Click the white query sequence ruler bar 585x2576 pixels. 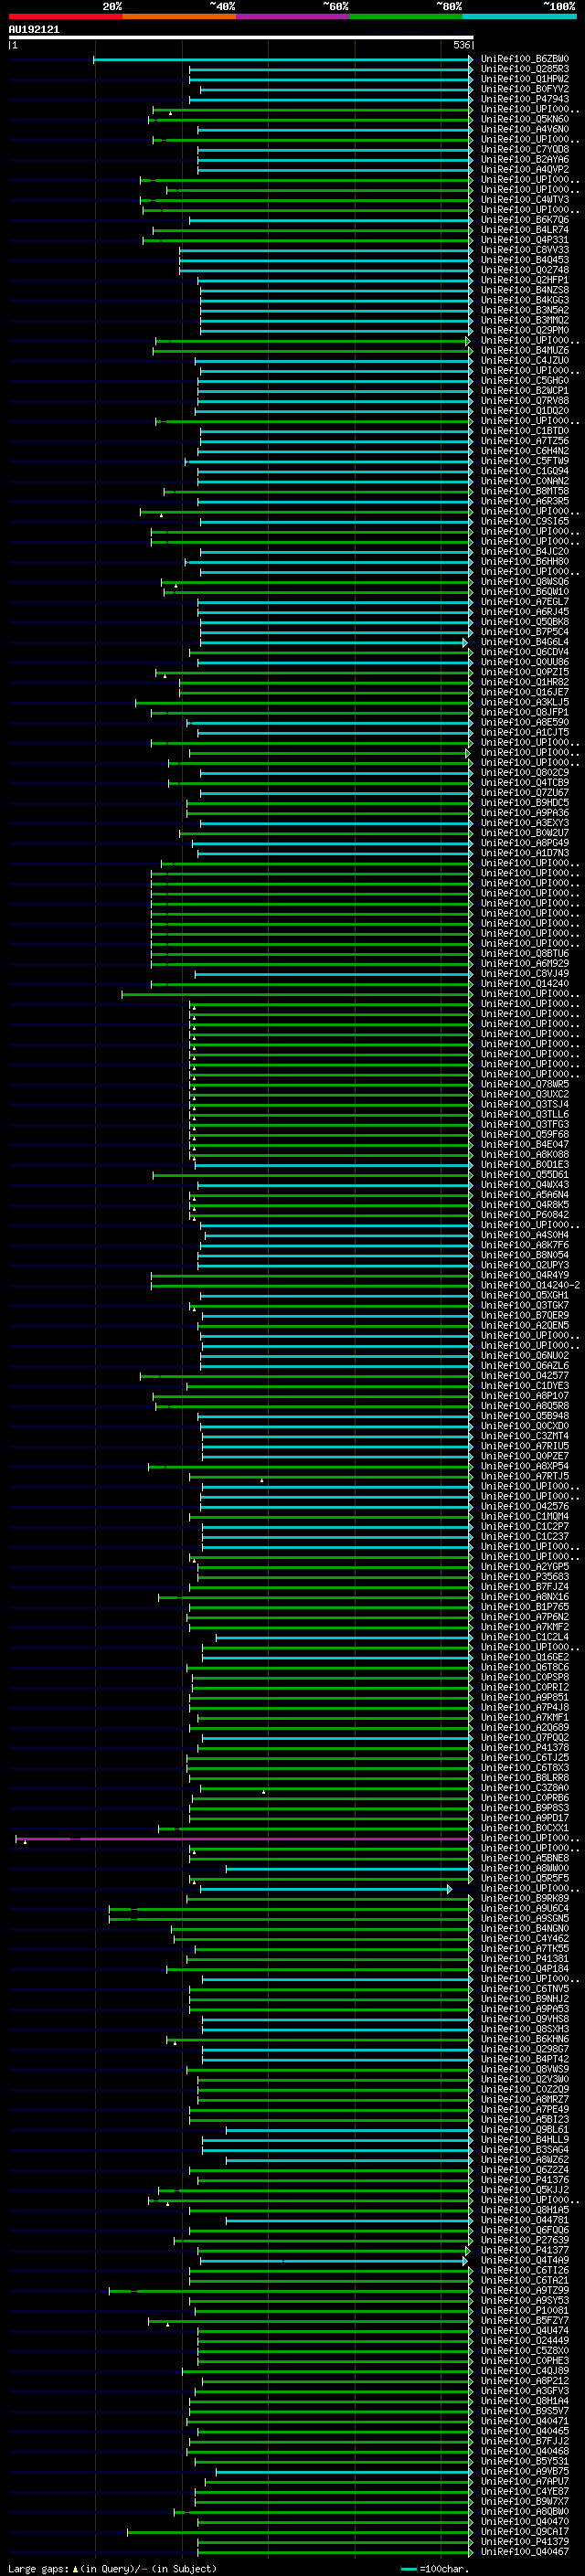[240, 37]
